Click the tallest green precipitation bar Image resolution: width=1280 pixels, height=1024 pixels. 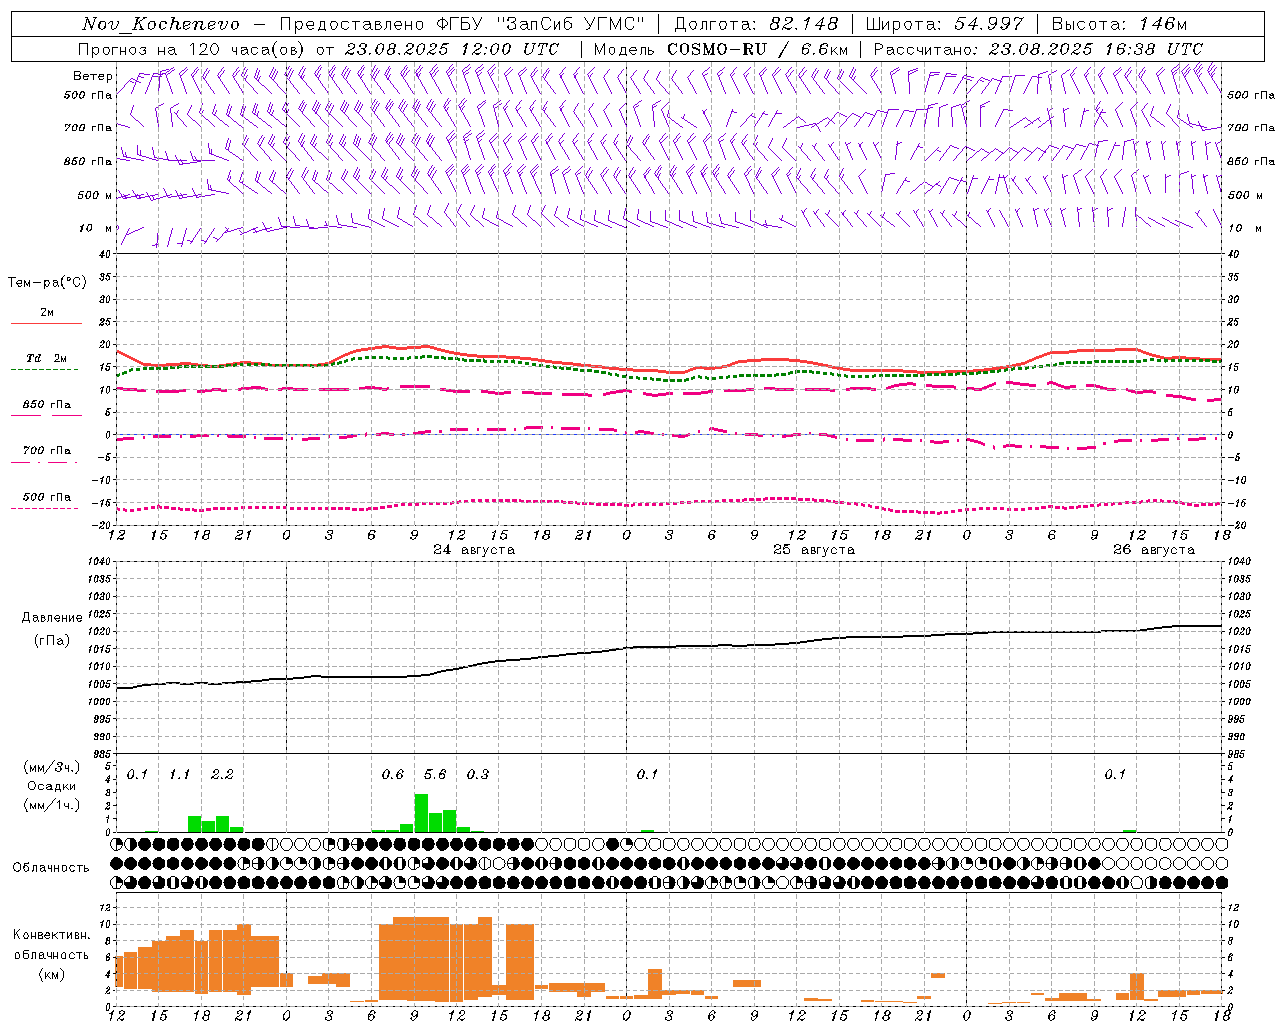pos(421,813)
